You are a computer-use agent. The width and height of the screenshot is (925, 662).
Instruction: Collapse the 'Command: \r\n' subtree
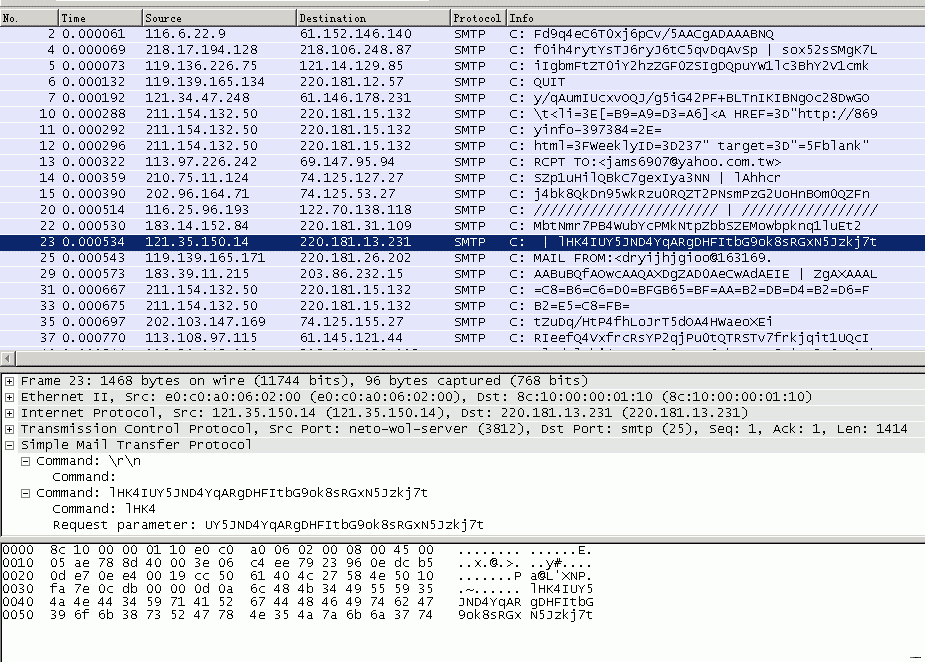pos(26,461)
